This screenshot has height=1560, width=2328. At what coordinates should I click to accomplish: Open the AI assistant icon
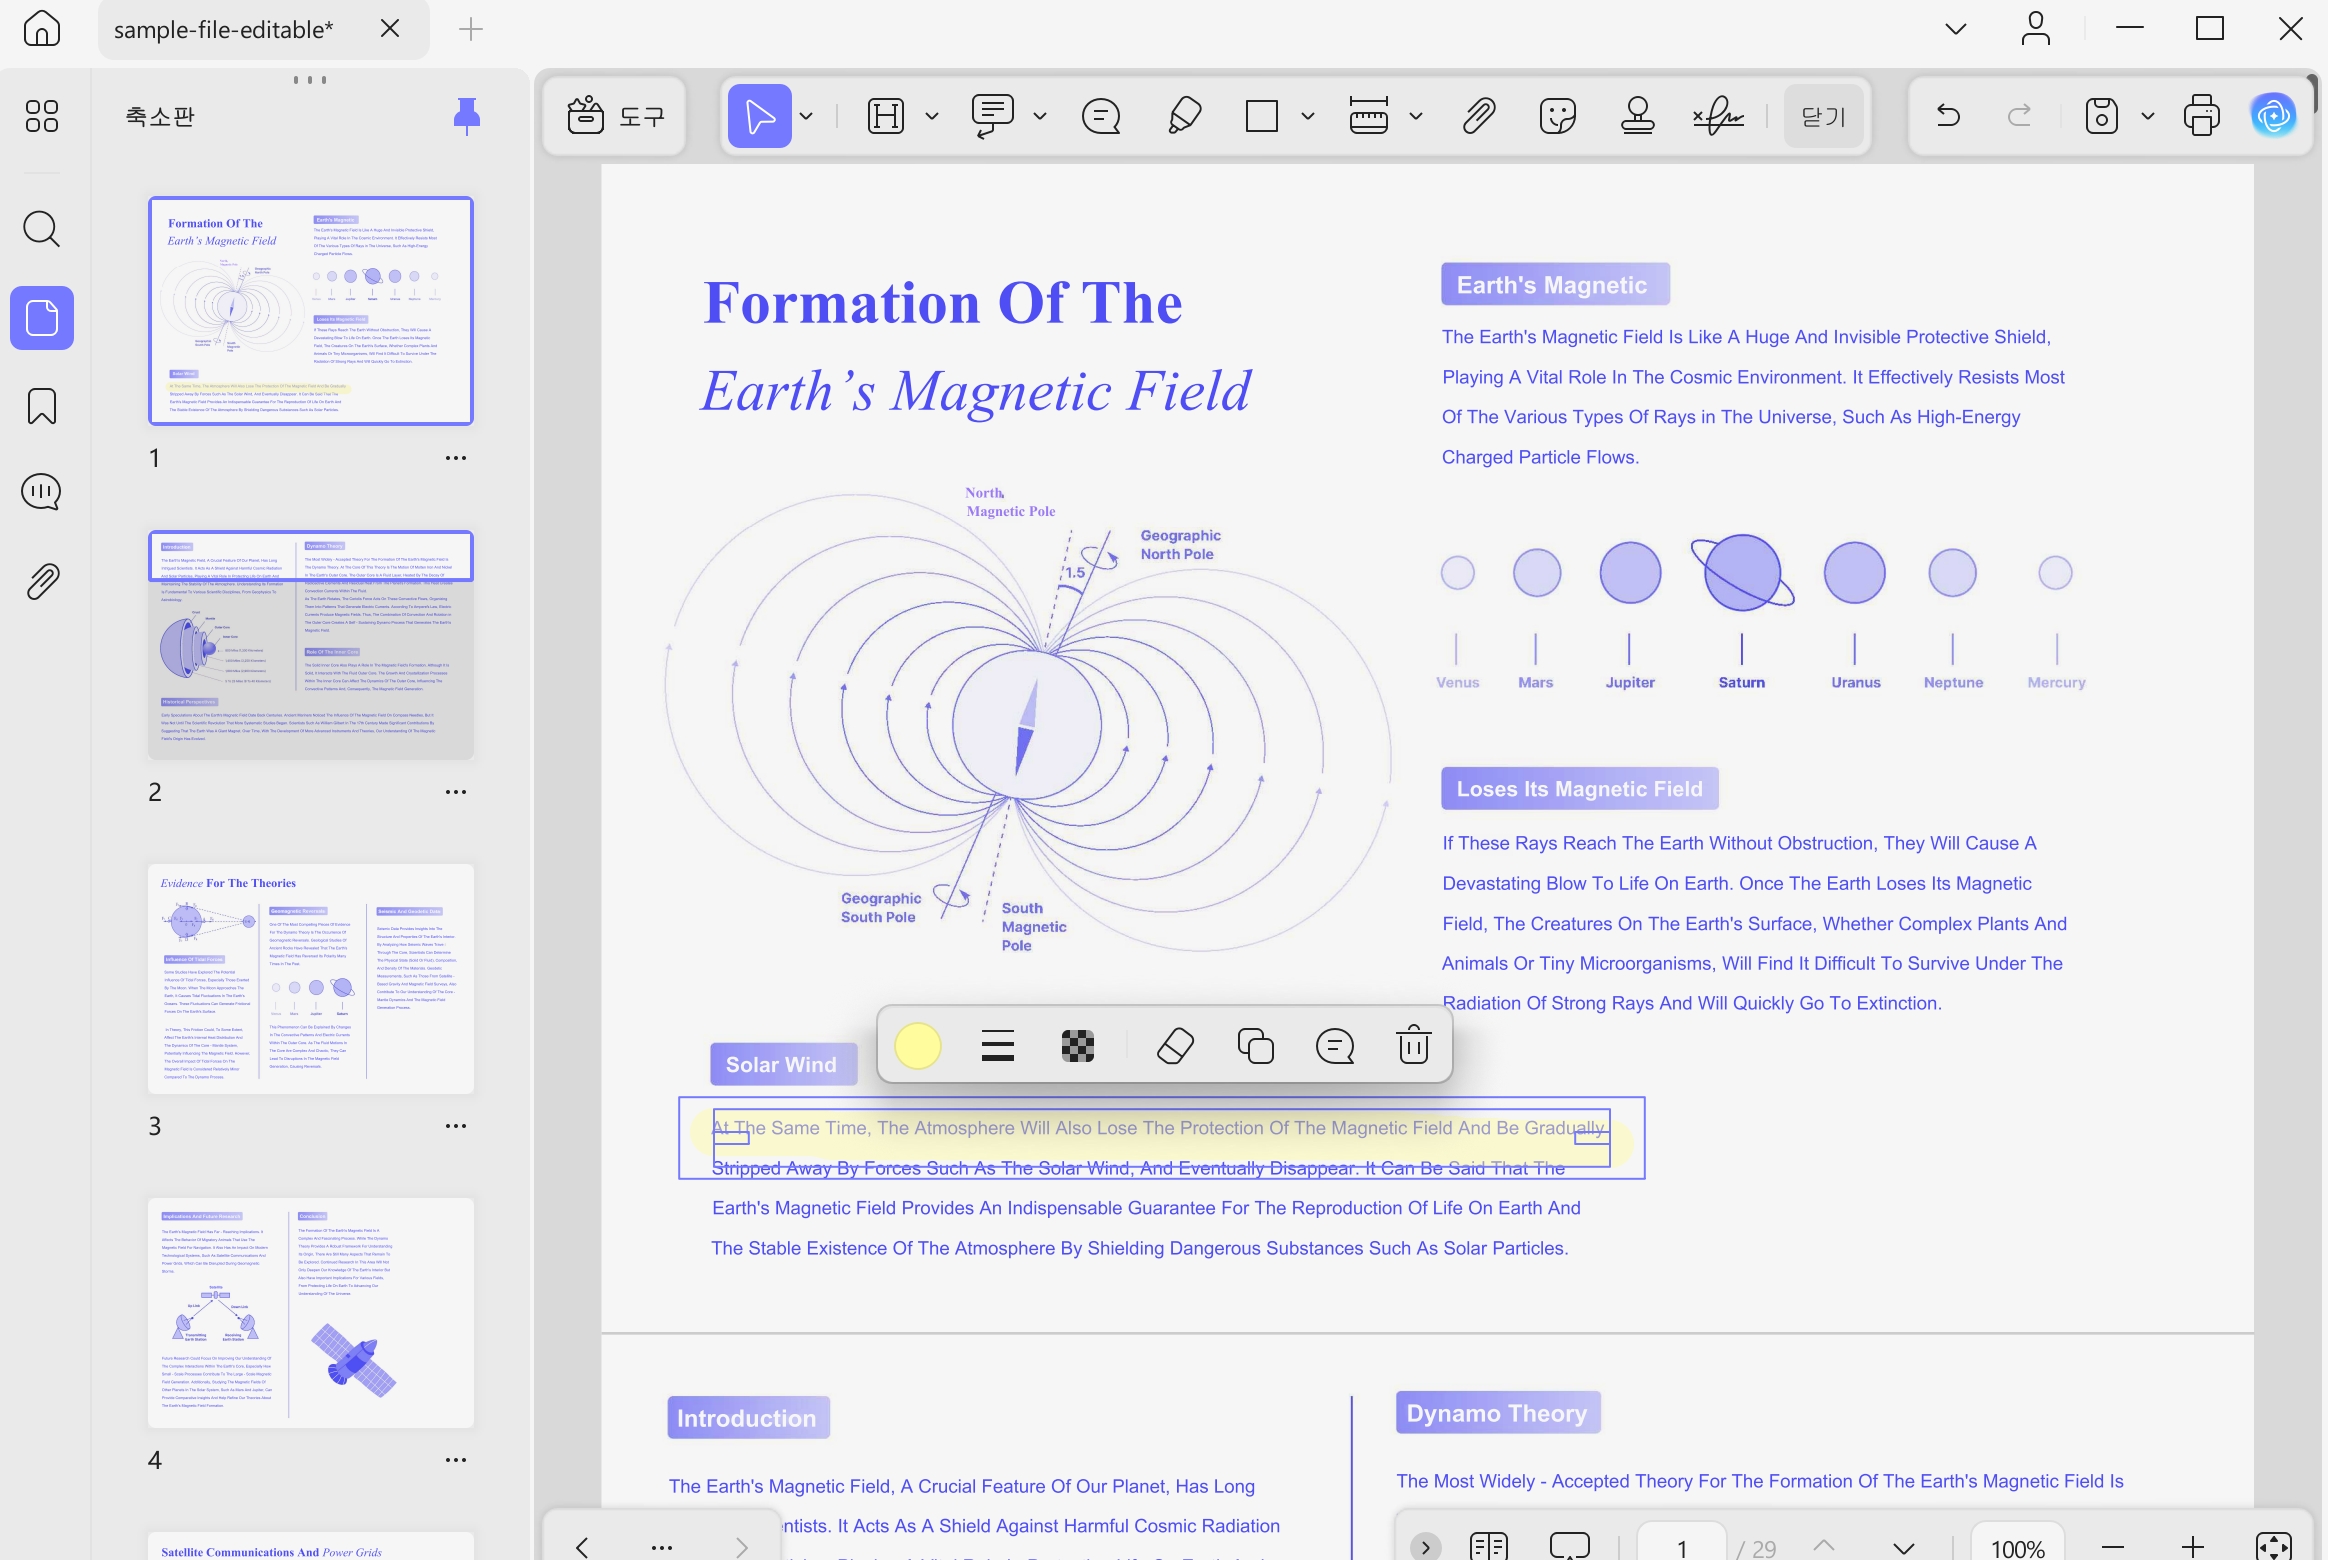(2274, 116)
